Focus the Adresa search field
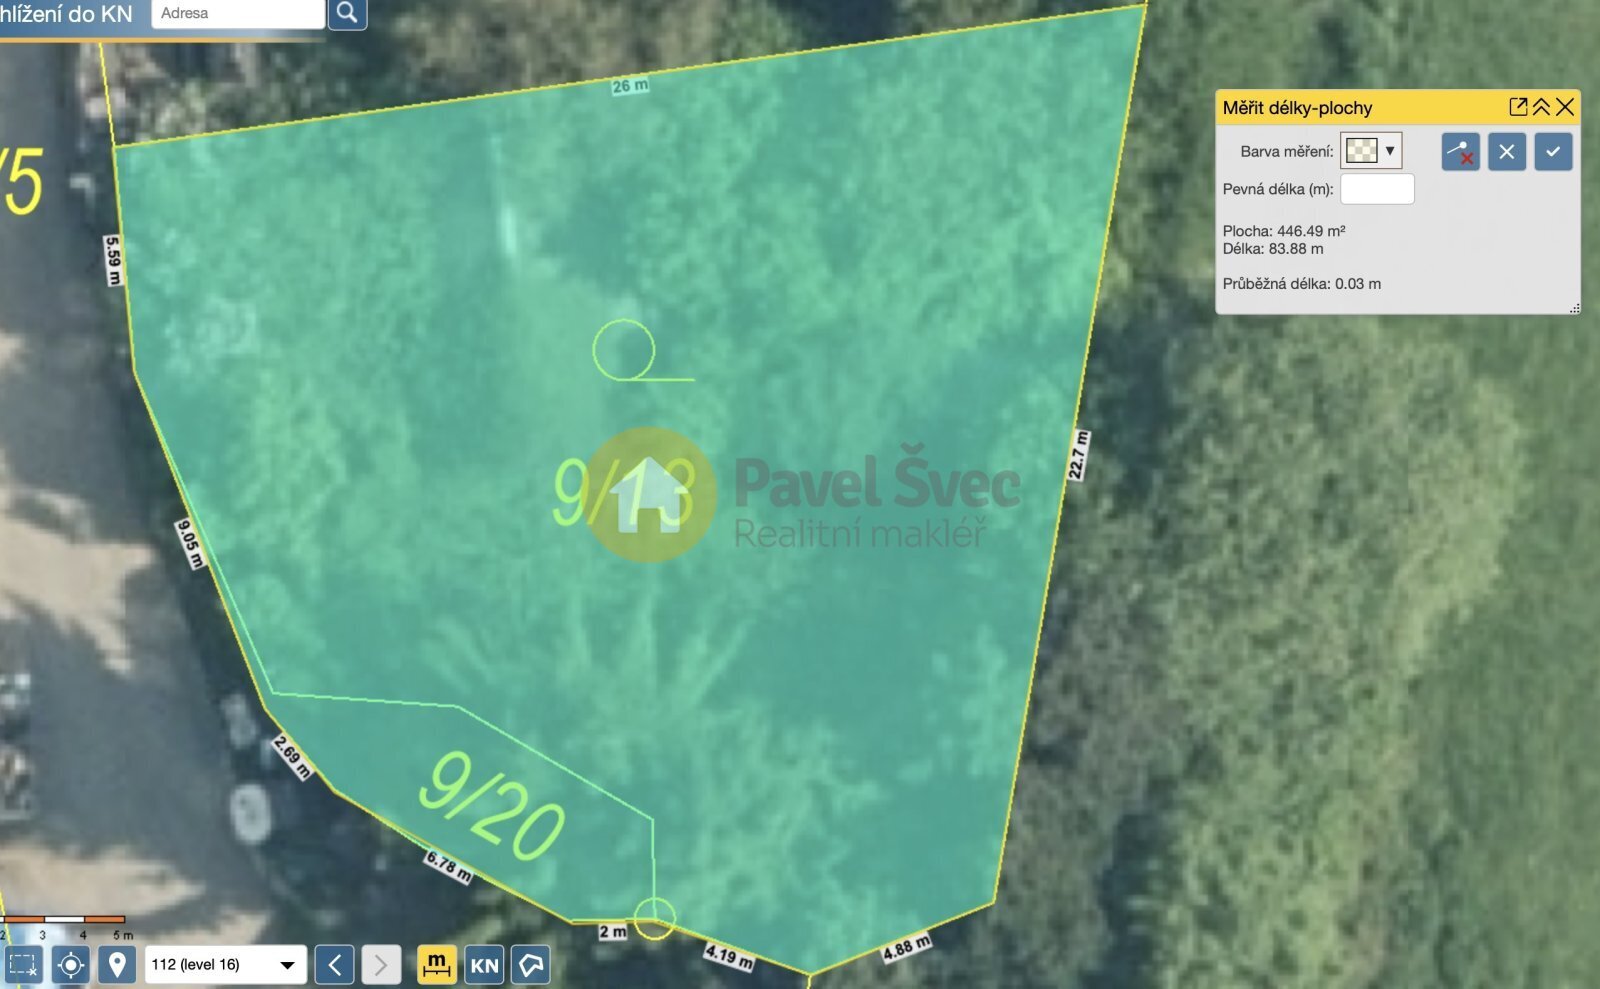Screen dimensions: 1600x989 click(x=237, y=13)
